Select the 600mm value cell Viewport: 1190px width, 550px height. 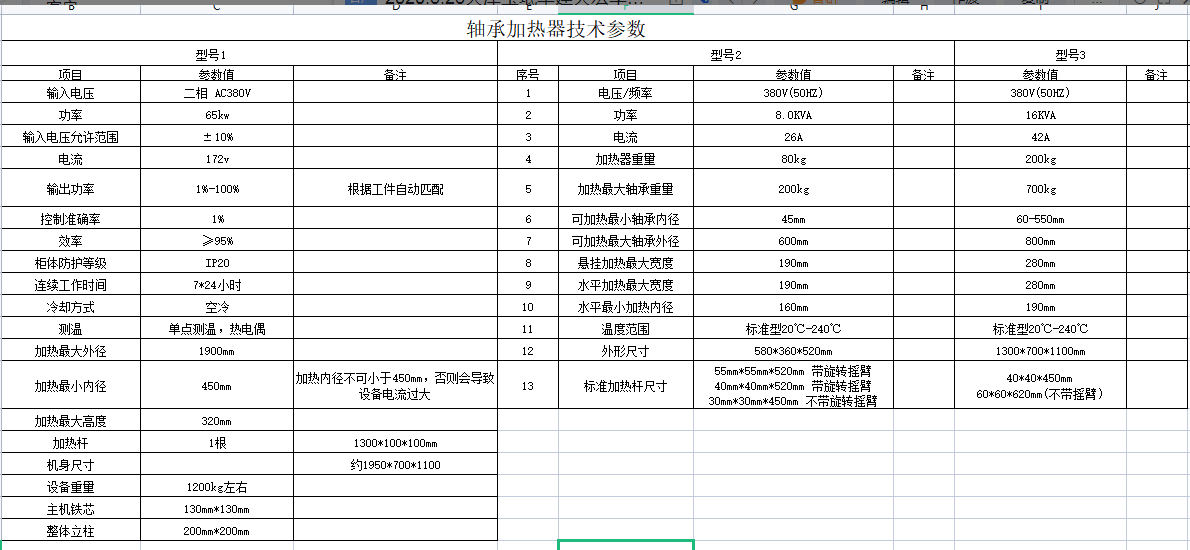[793, 241]
